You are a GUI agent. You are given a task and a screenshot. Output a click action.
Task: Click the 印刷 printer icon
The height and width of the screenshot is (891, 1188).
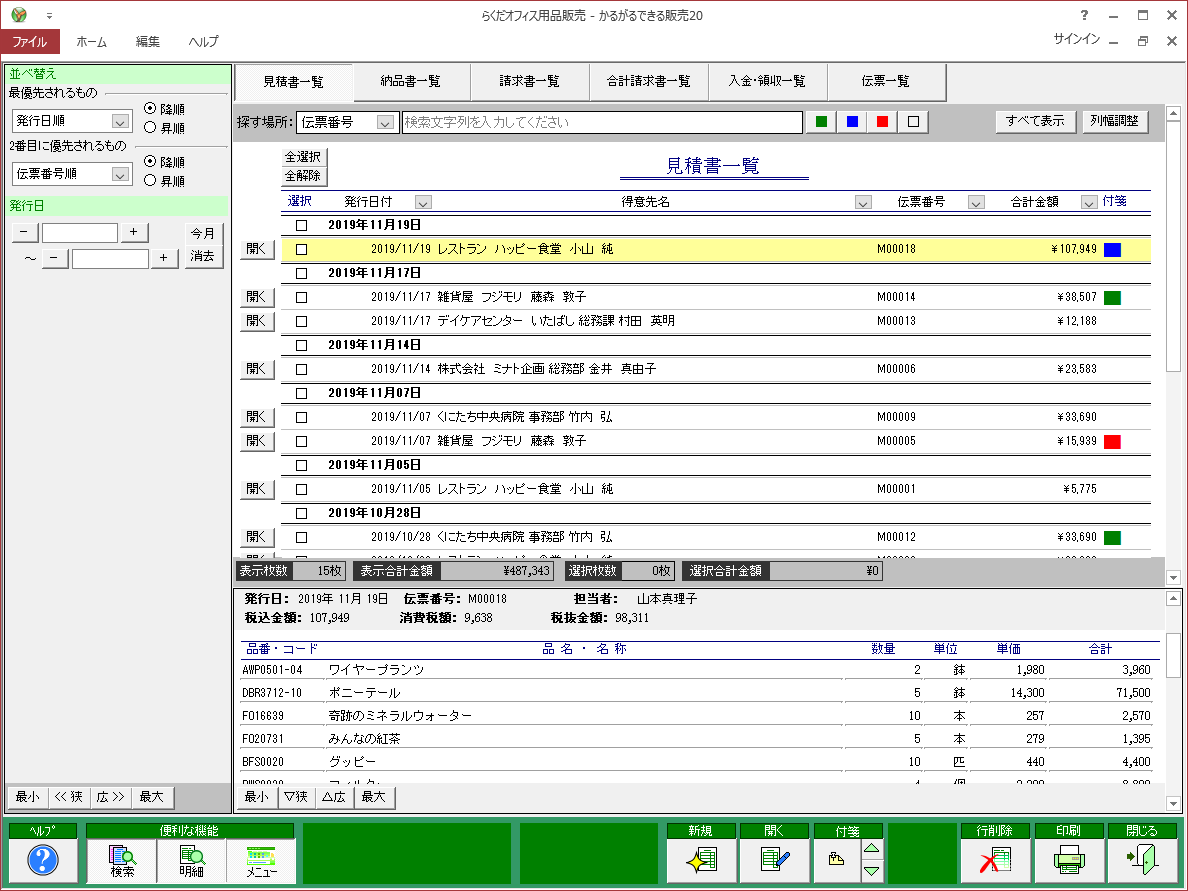(x=1068, y=860)
